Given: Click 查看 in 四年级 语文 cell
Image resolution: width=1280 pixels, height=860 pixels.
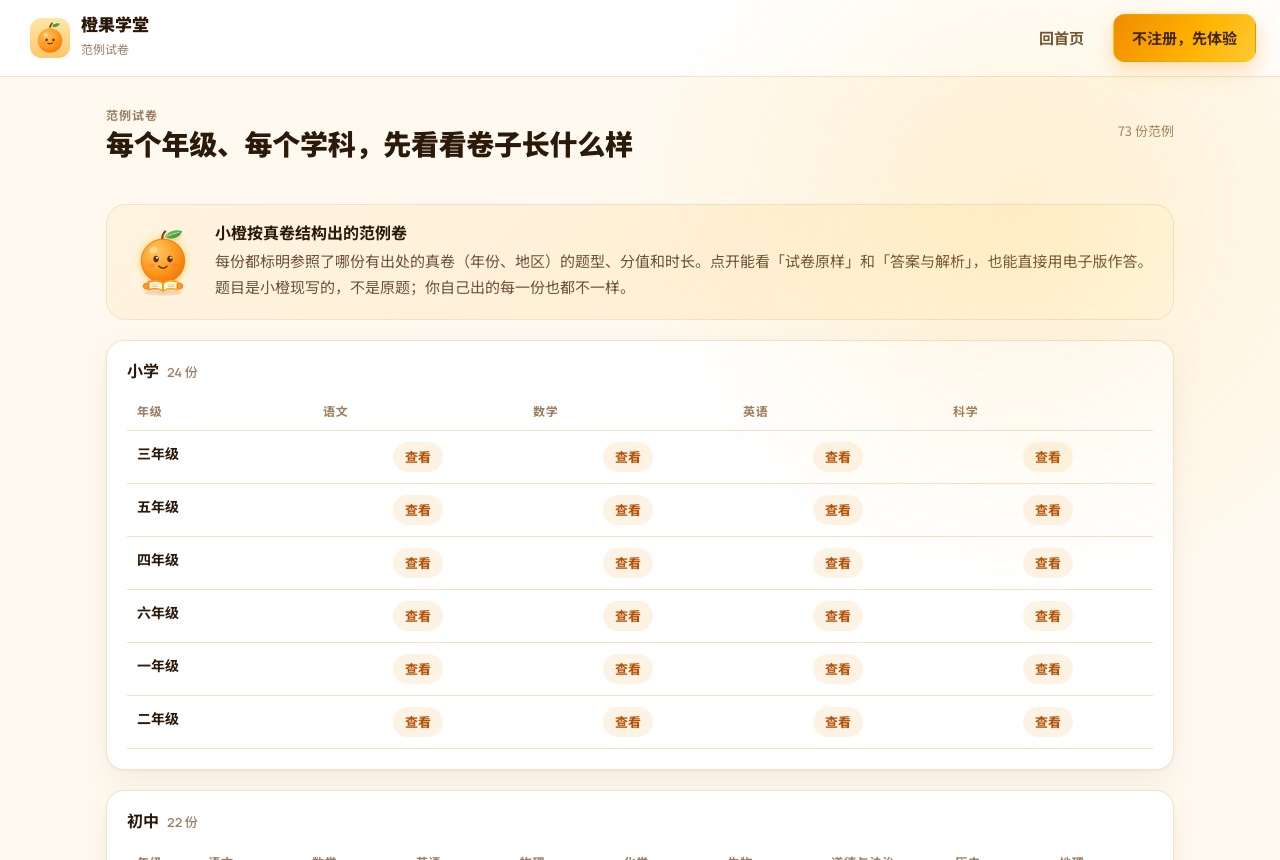Looking at the screenshot, I should 418,563.
